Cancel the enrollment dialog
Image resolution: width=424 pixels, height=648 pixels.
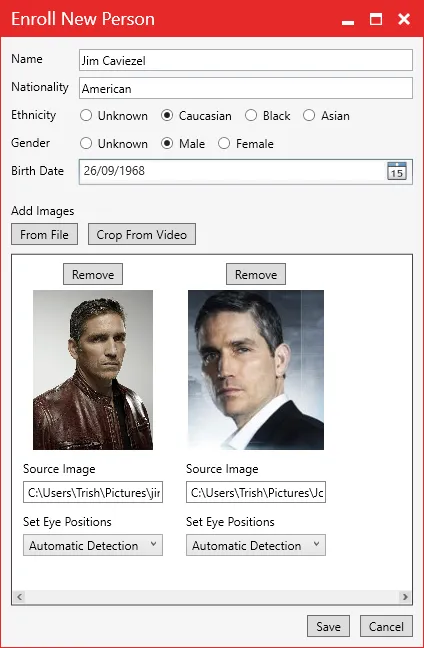click(x=386, y=626)
